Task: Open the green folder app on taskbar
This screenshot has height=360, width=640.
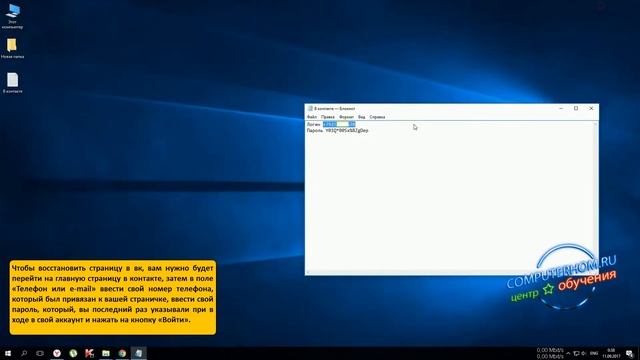Action: click(106, 353)
